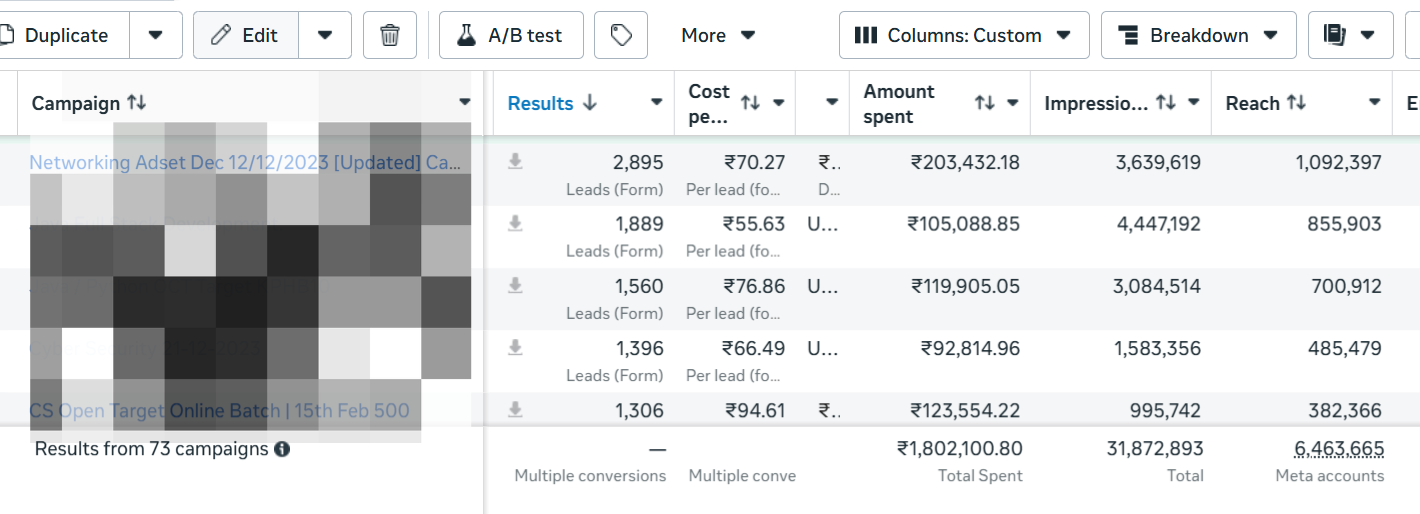Open Results column options arrow

coord(657,103)
